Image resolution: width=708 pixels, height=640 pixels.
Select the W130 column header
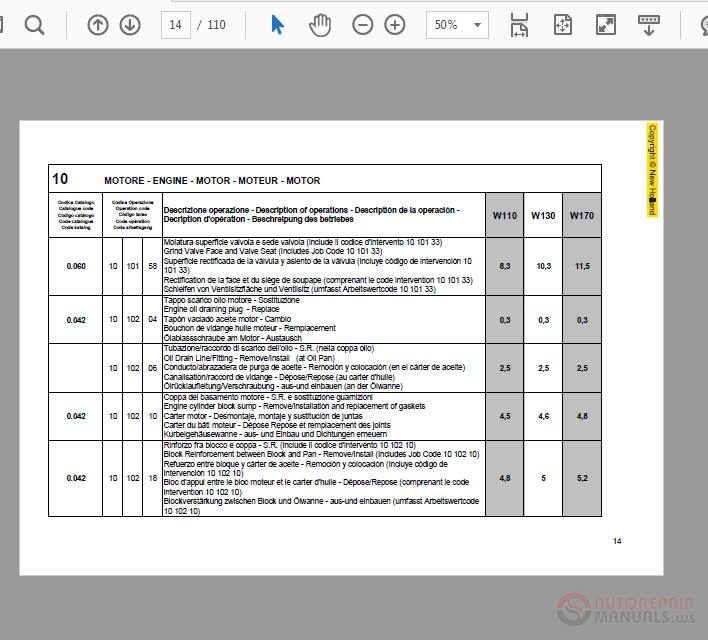tap(543, 215)
